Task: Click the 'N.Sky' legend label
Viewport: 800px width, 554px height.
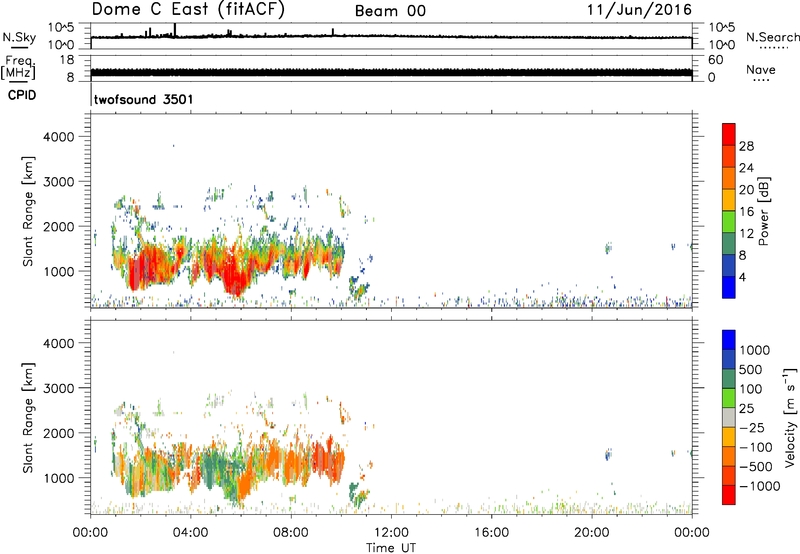Action: click(19, 37)
